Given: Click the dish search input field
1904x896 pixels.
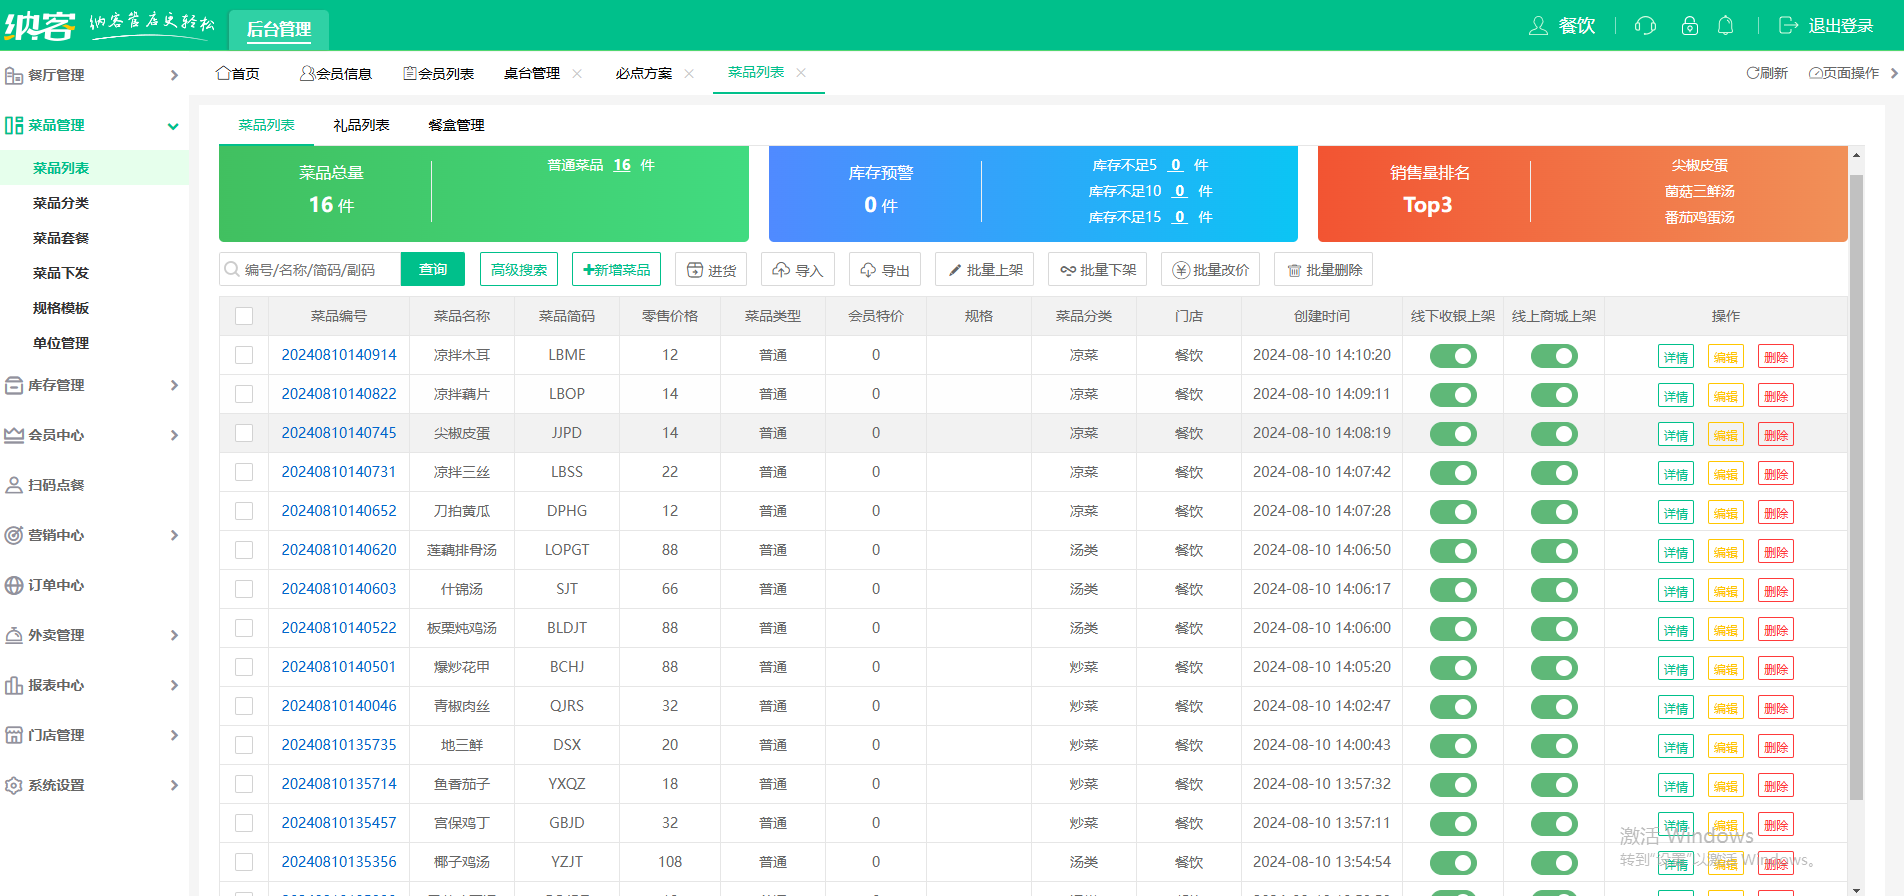Looking at the screenshot, I should point(310,270).
